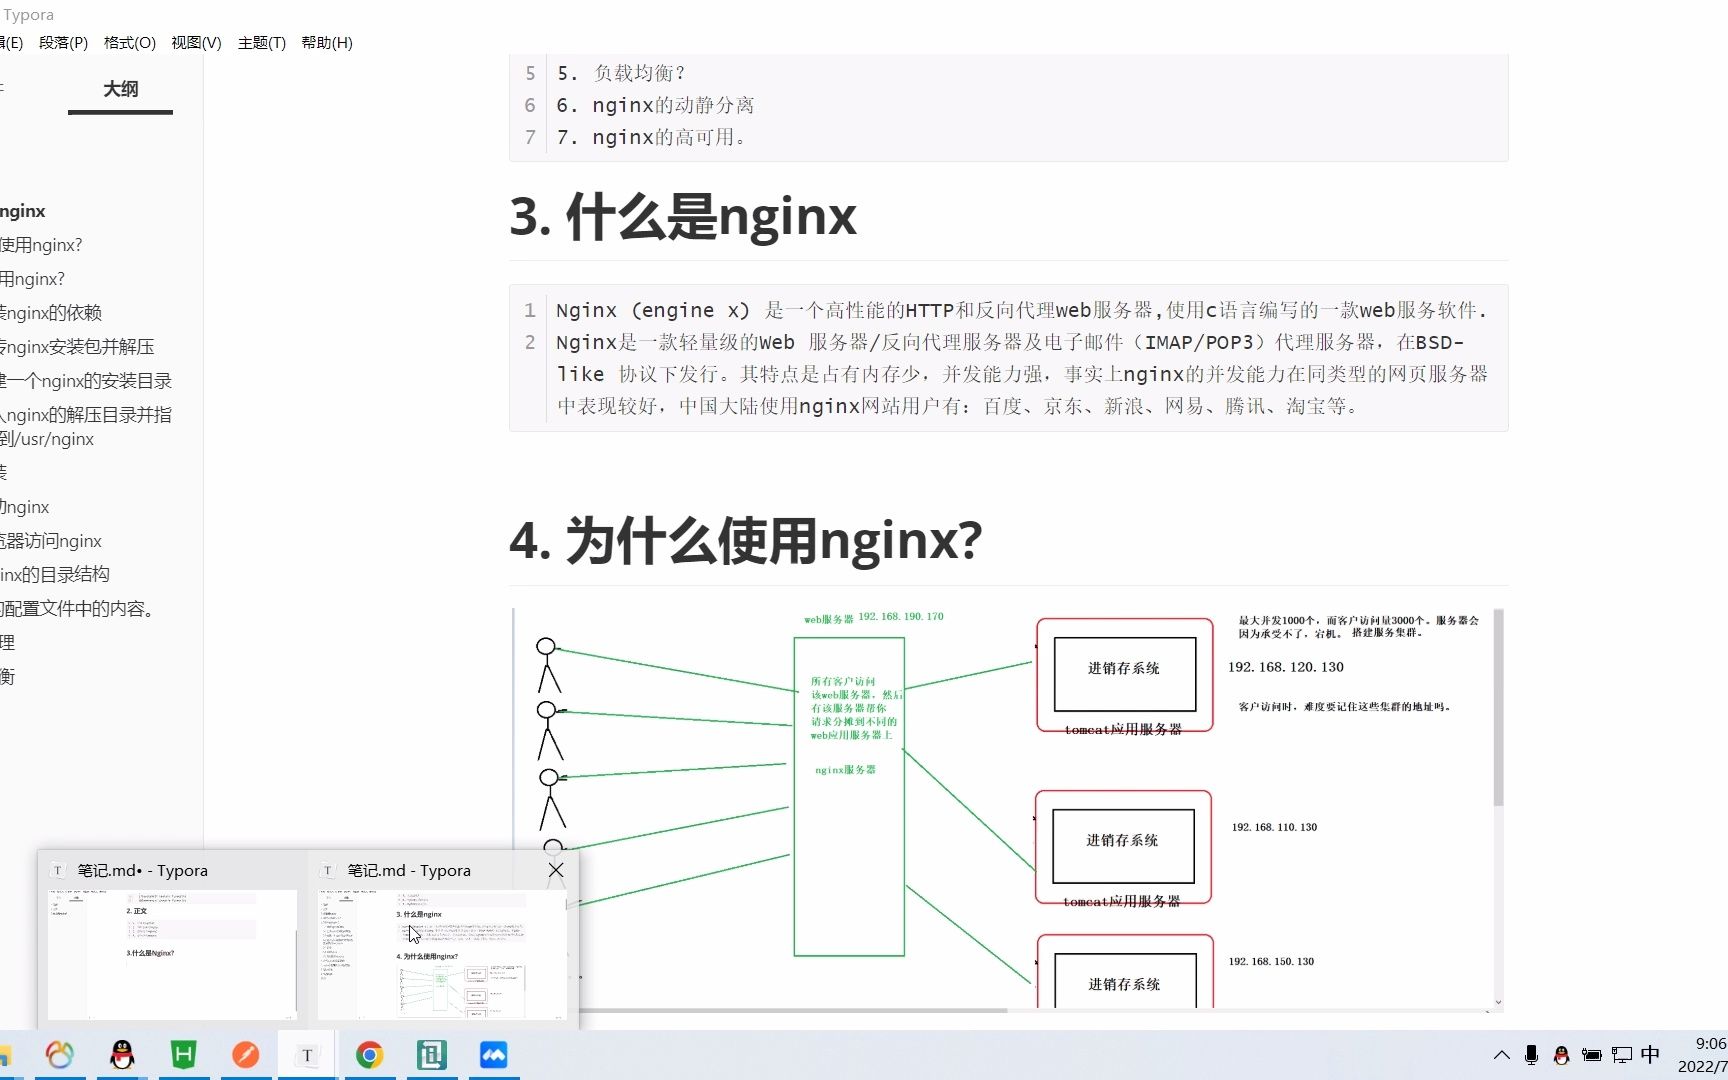The width and height of the screenshot is (1728, 1080).
Task: Open QQ penguin icon in system tray
Action: pos(1561,1054)
